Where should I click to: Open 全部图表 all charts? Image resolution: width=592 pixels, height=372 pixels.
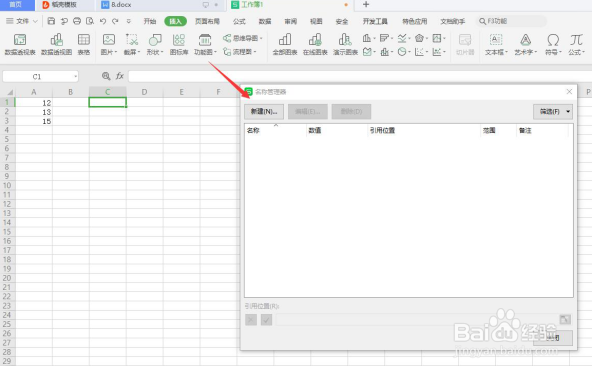(285, 44)
